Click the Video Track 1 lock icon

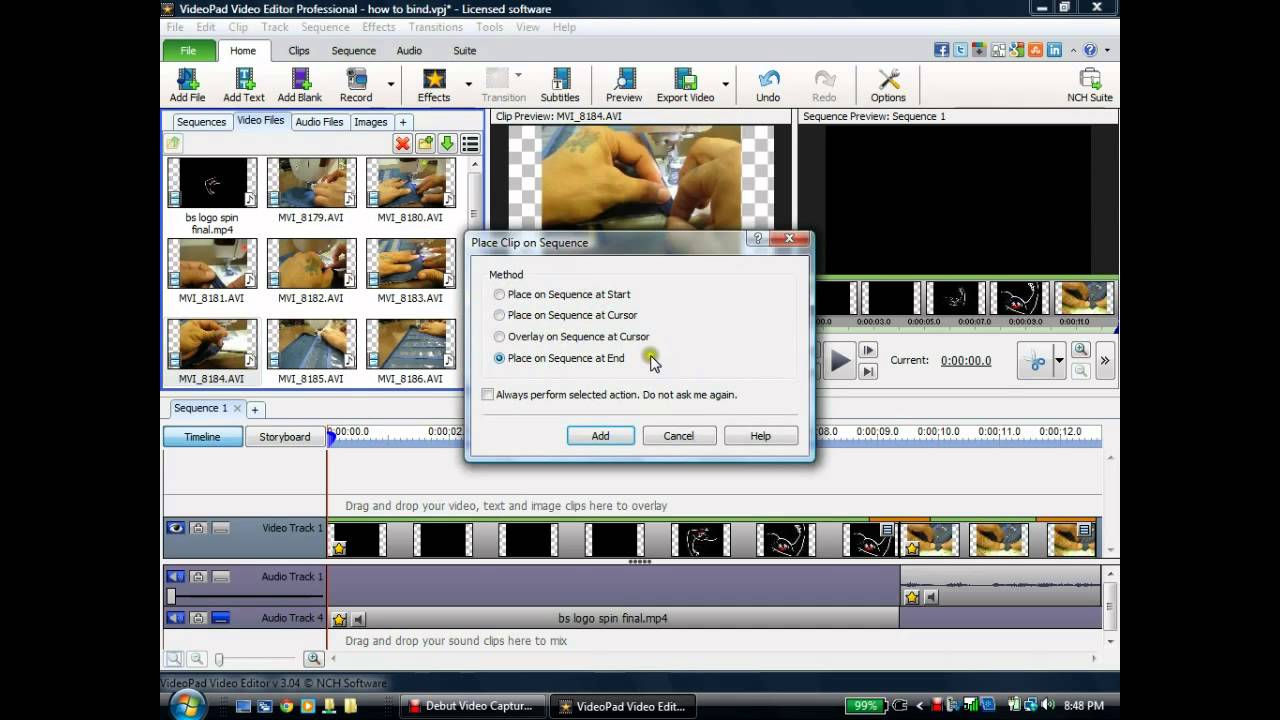198,528
